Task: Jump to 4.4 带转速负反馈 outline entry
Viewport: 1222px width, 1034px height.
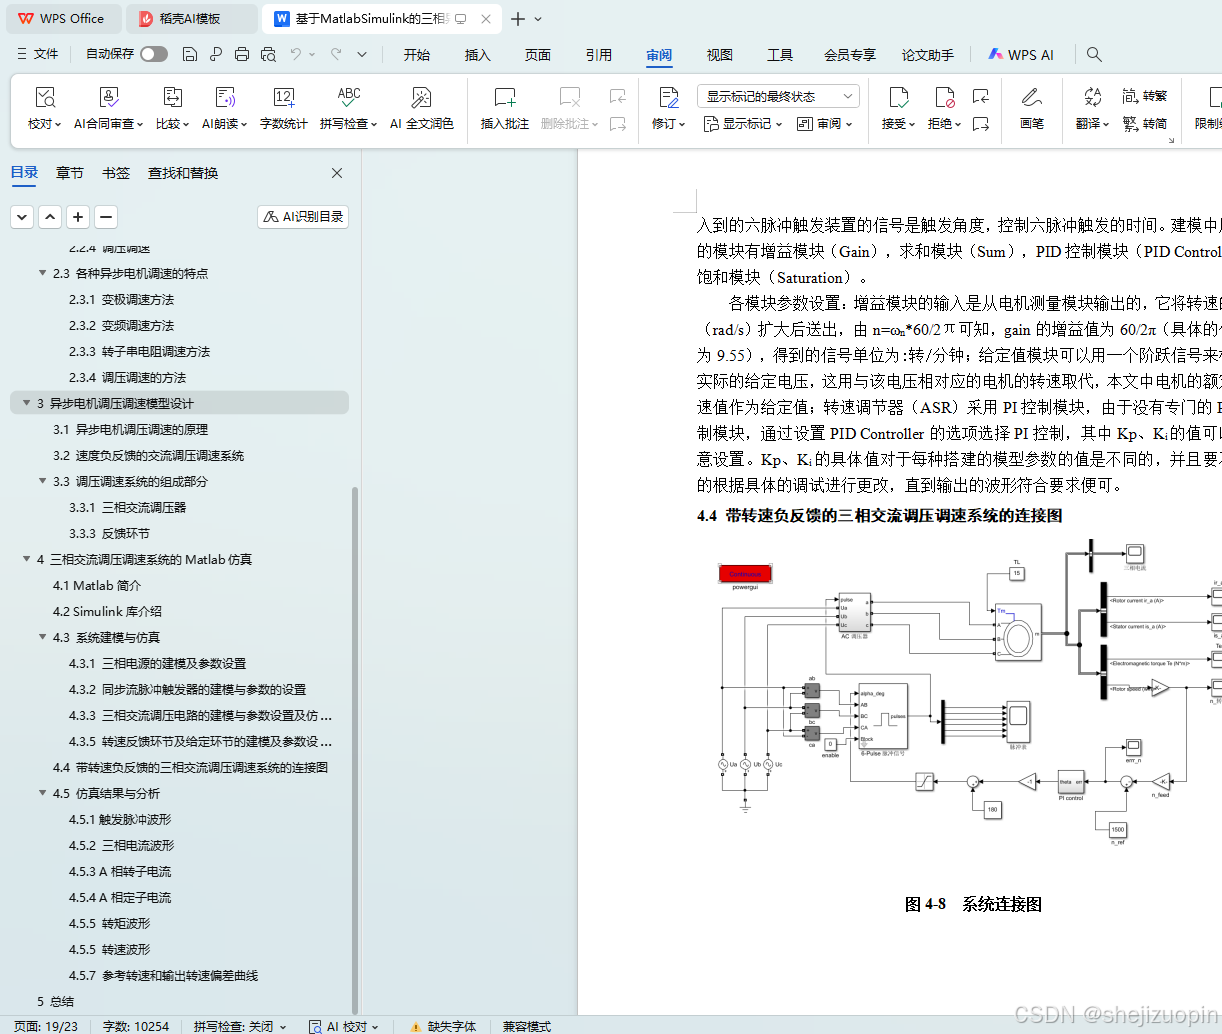Action: 190,767
